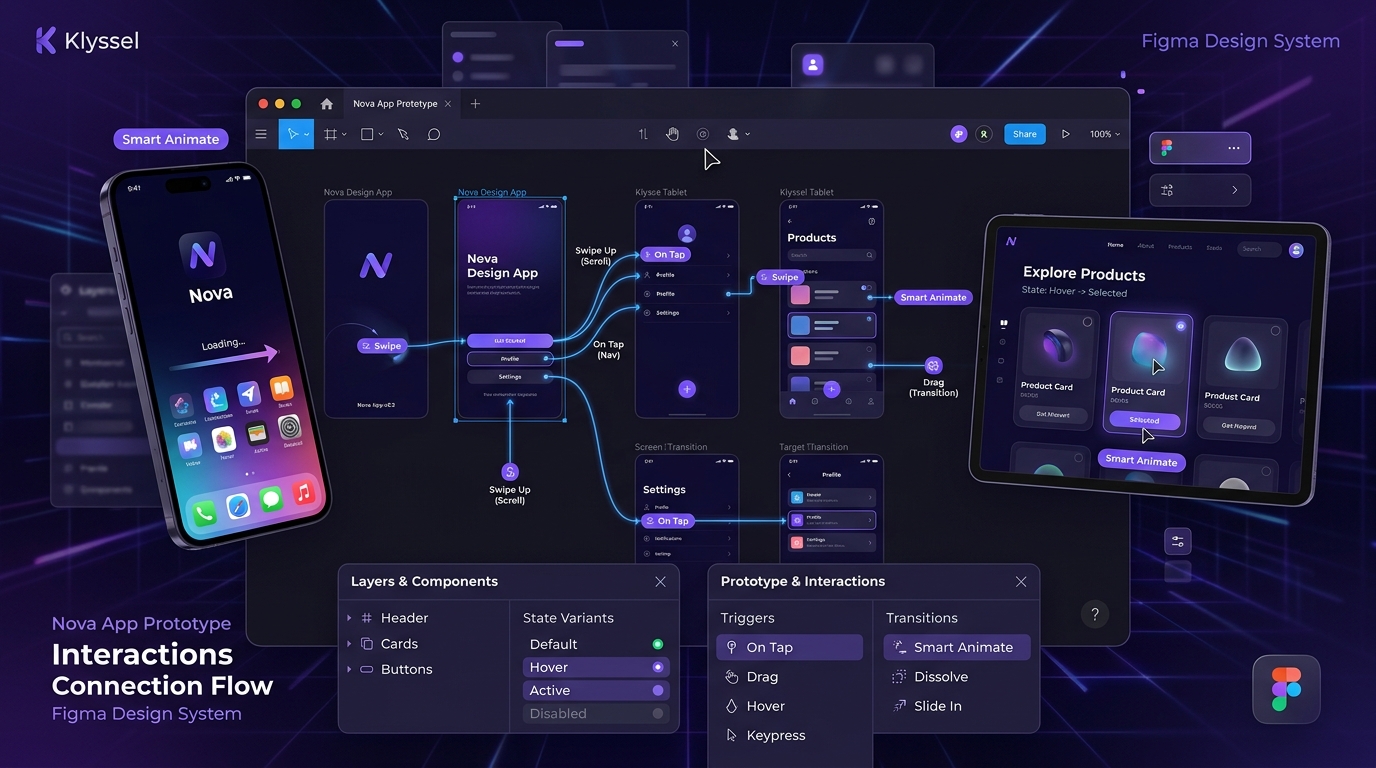Open the hamburger main menu in the toolbar
The image size is (1376, 768).
point(261,134)
